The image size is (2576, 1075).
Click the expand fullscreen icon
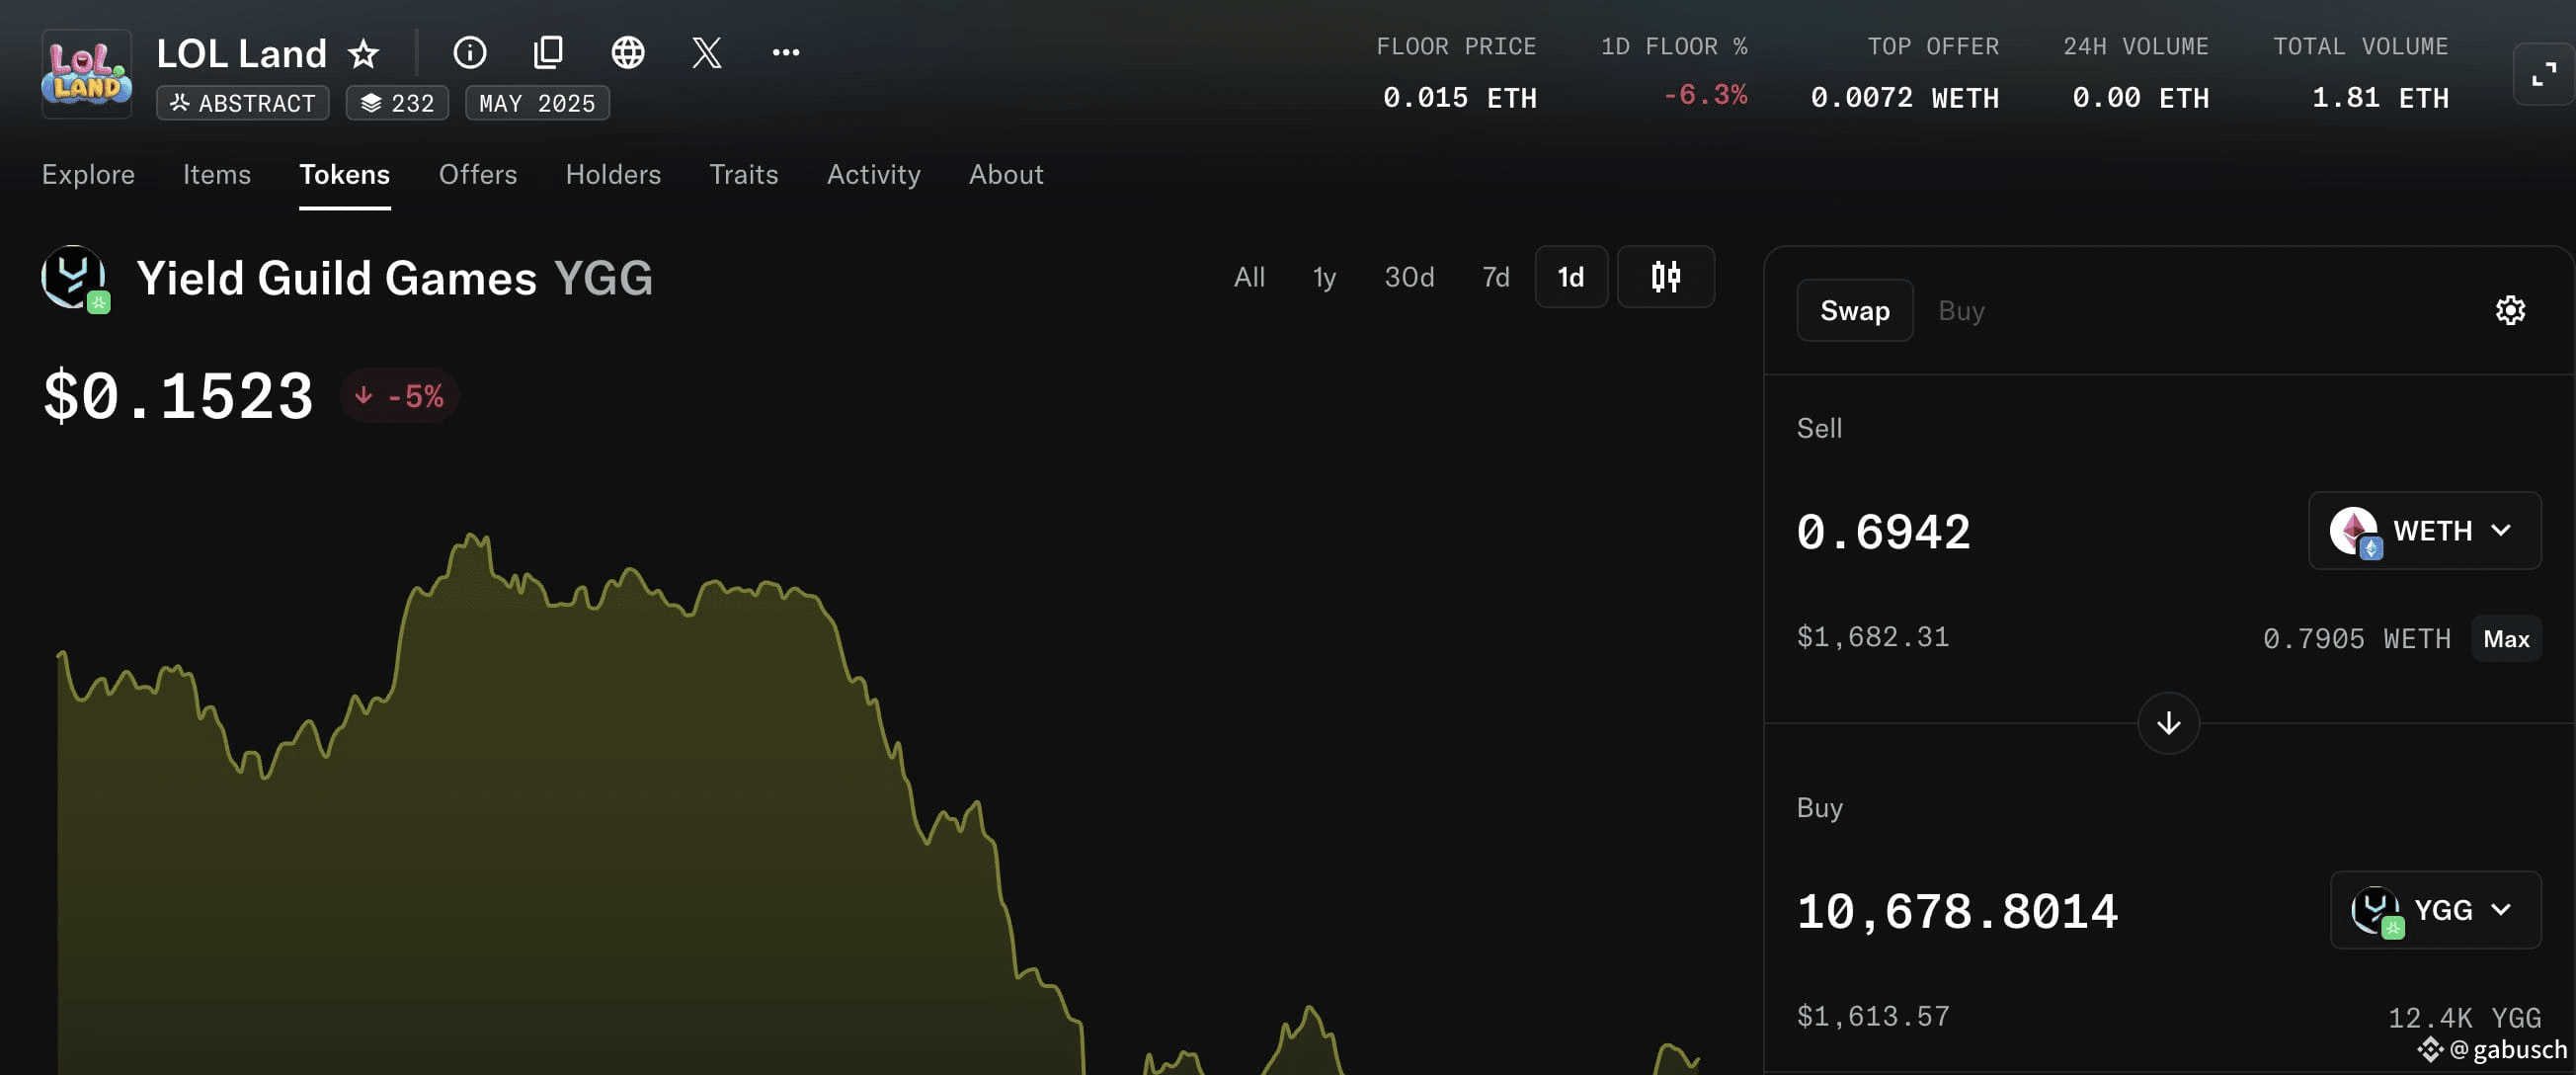coord(2544,74)
